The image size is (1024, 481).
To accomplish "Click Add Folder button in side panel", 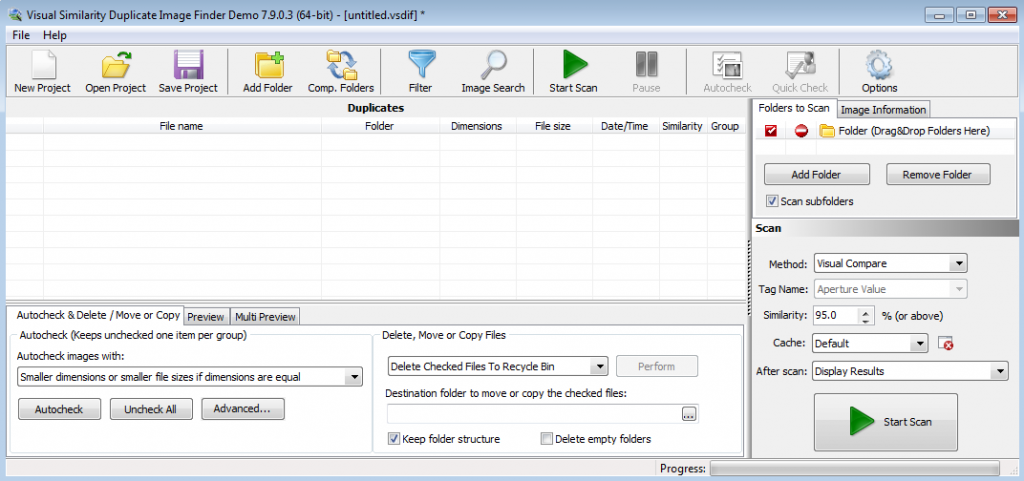I will pyautogui.click(x=816, y=175).
